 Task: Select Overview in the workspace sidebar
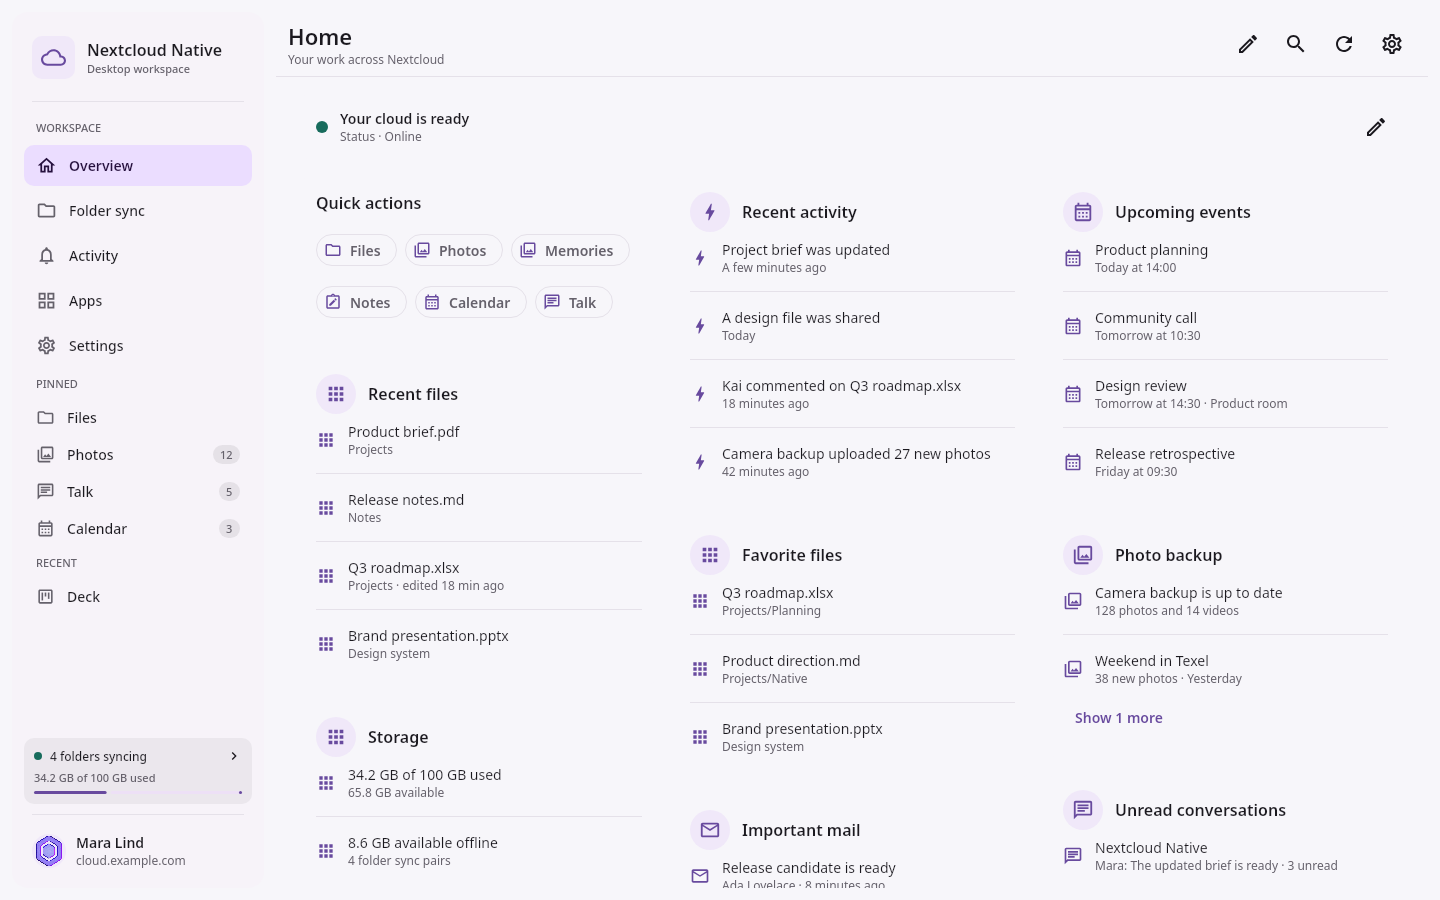(138, 166)
